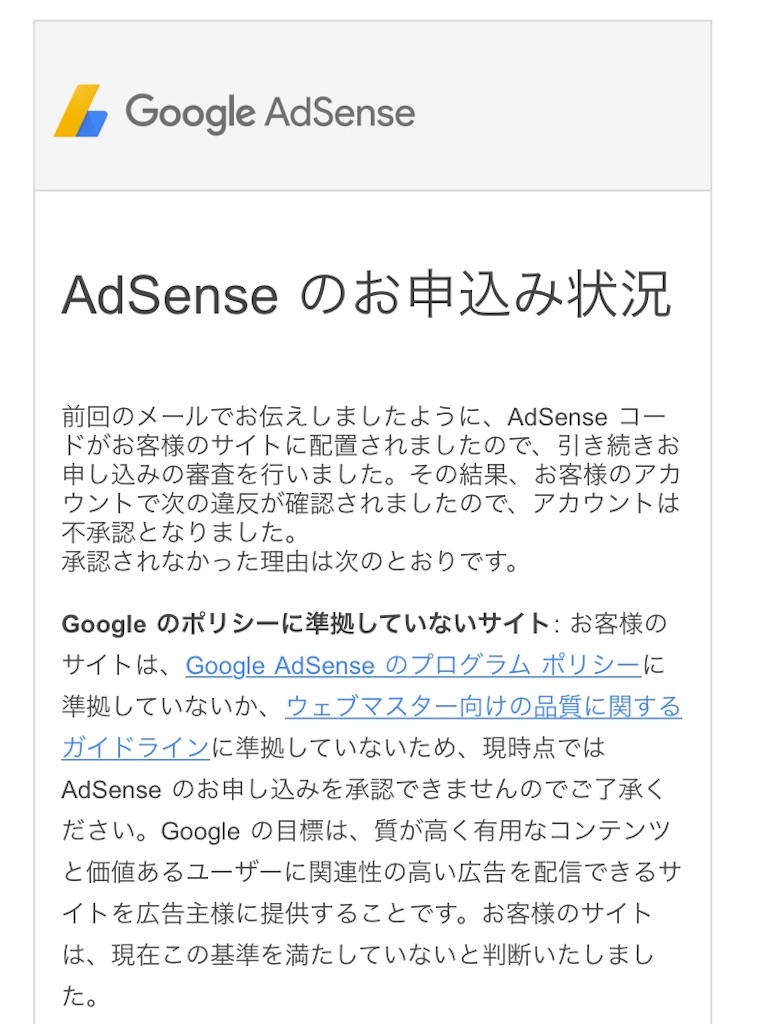Click the word Google in the header logo
777x1024 pixels.
(x=189, y=112)
